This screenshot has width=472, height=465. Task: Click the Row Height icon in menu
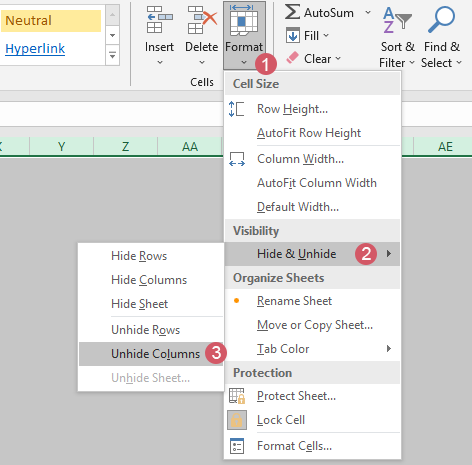click(236, 109)
